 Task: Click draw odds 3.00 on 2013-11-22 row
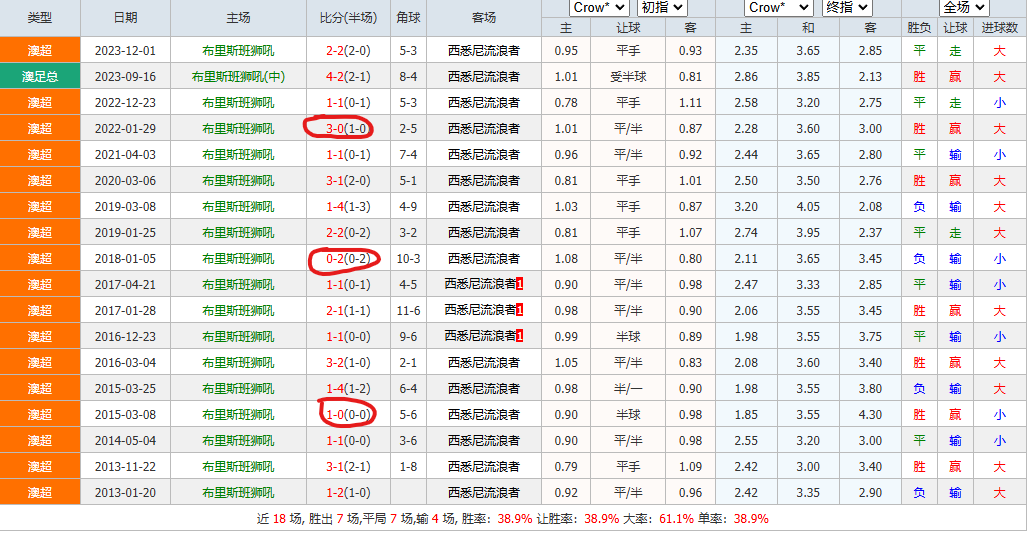point(808,466)
